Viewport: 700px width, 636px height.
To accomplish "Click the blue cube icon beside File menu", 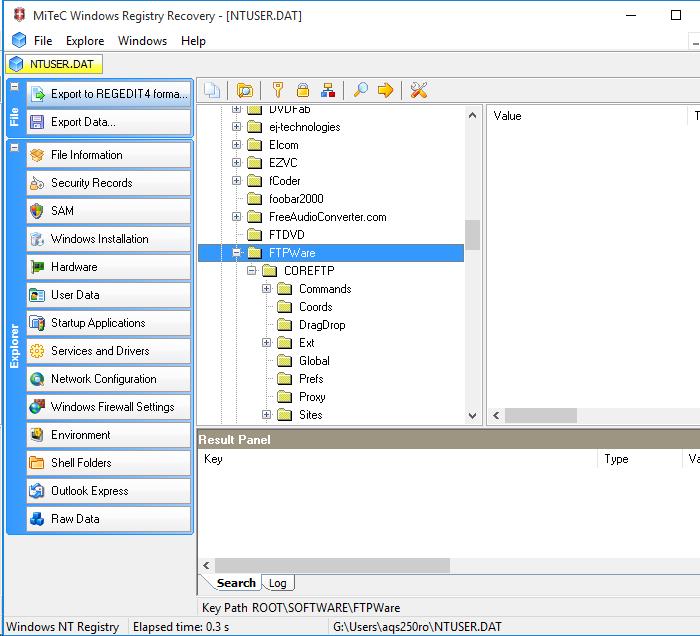I will point(19,40).
